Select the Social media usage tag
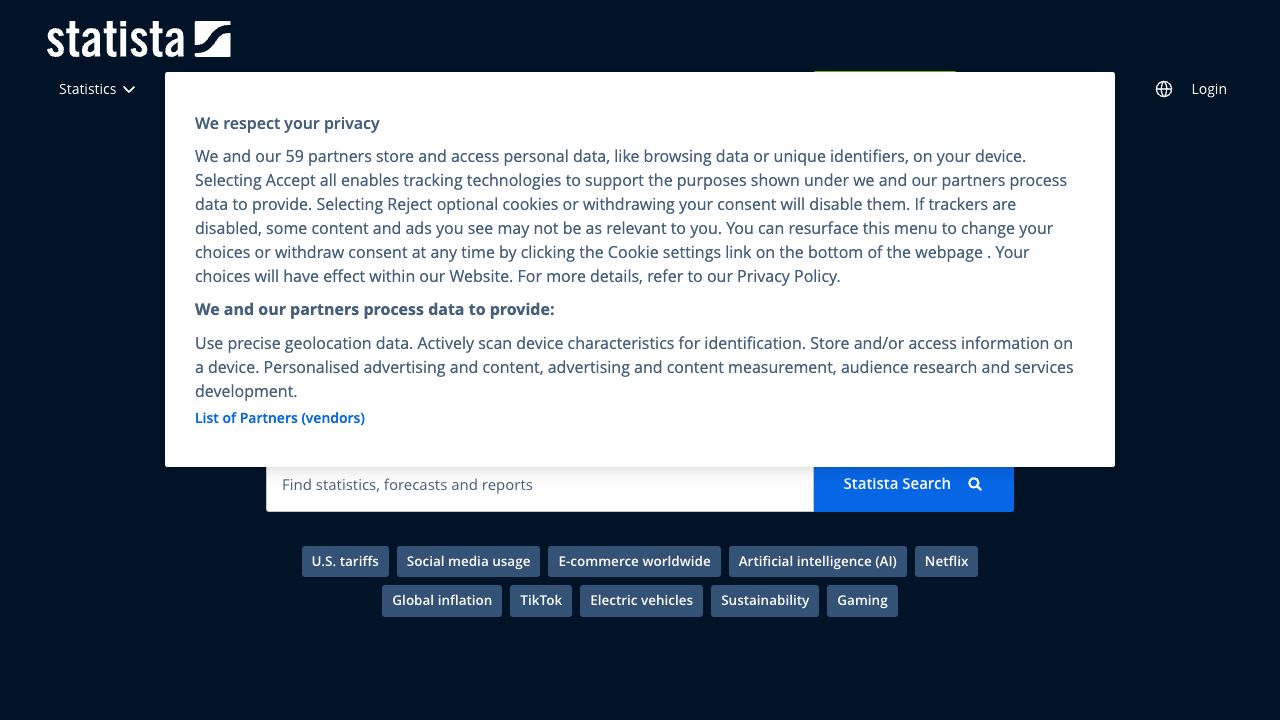 coord(468,561)
